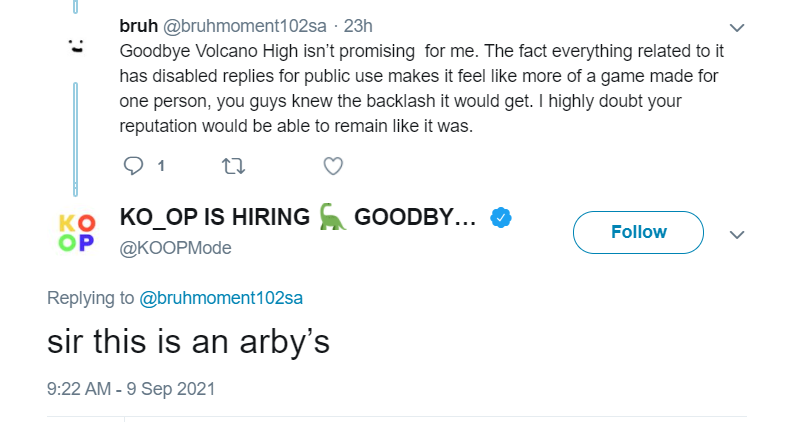
Task: Follow the KO_OP account
Action: [x=638, y=232]
